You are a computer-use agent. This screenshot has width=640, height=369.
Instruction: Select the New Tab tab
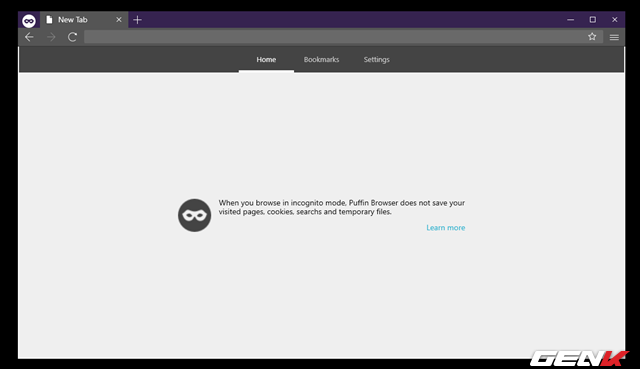coord(84,20)
